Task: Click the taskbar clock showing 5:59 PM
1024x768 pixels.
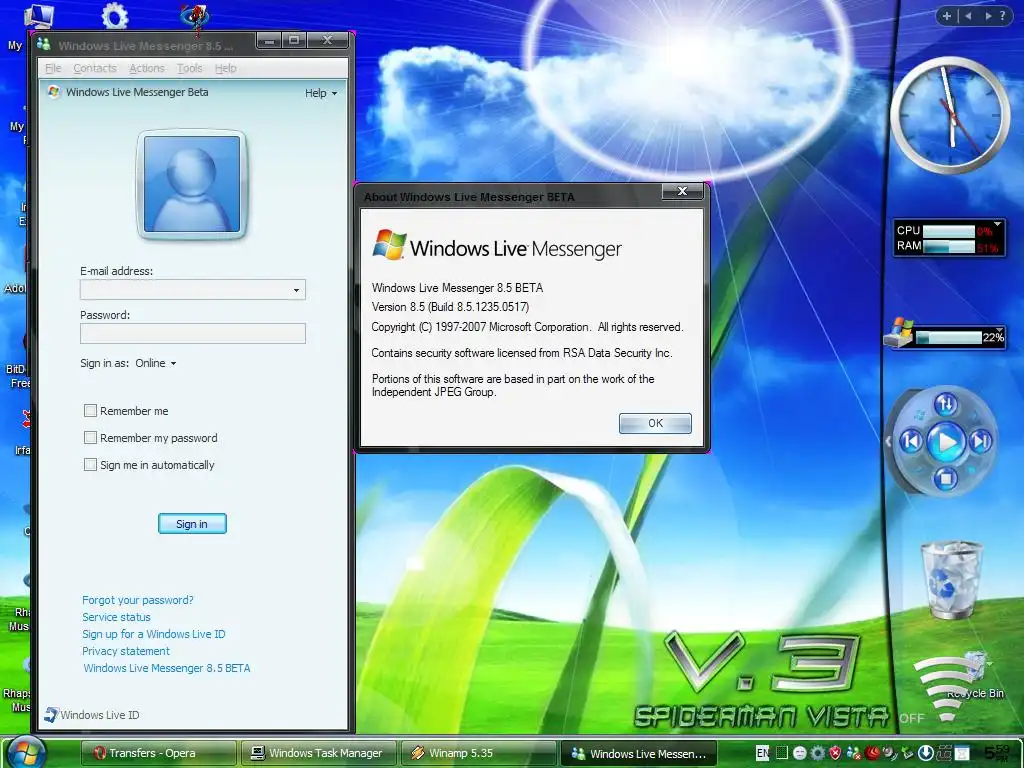Action: (x=996, y=753)
